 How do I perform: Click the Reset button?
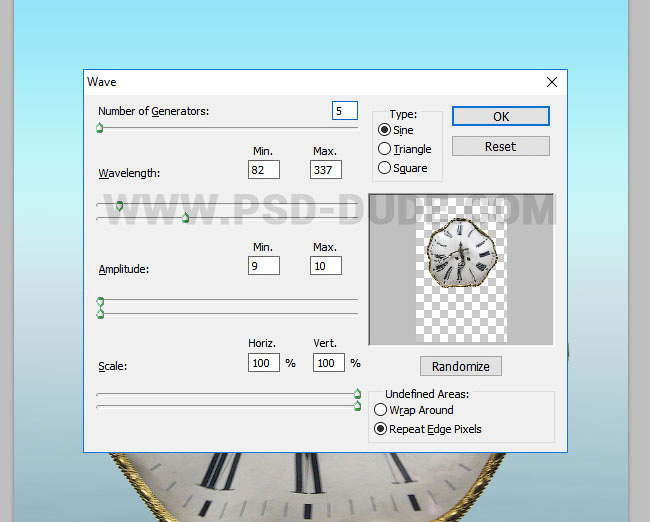coord(501,146)
